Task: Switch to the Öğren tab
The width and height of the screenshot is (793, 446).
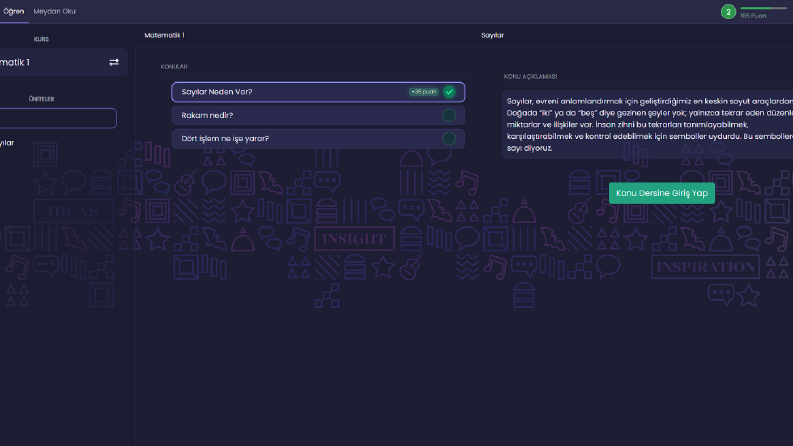Action: pyautogui.click(x=13, y=11)
